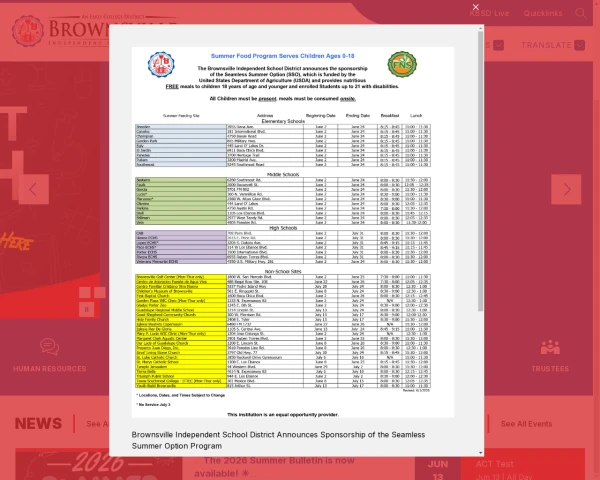Click the 'Summer Feeding Site' column header
This screenshot has height=480, width=600.
(181, 115)
